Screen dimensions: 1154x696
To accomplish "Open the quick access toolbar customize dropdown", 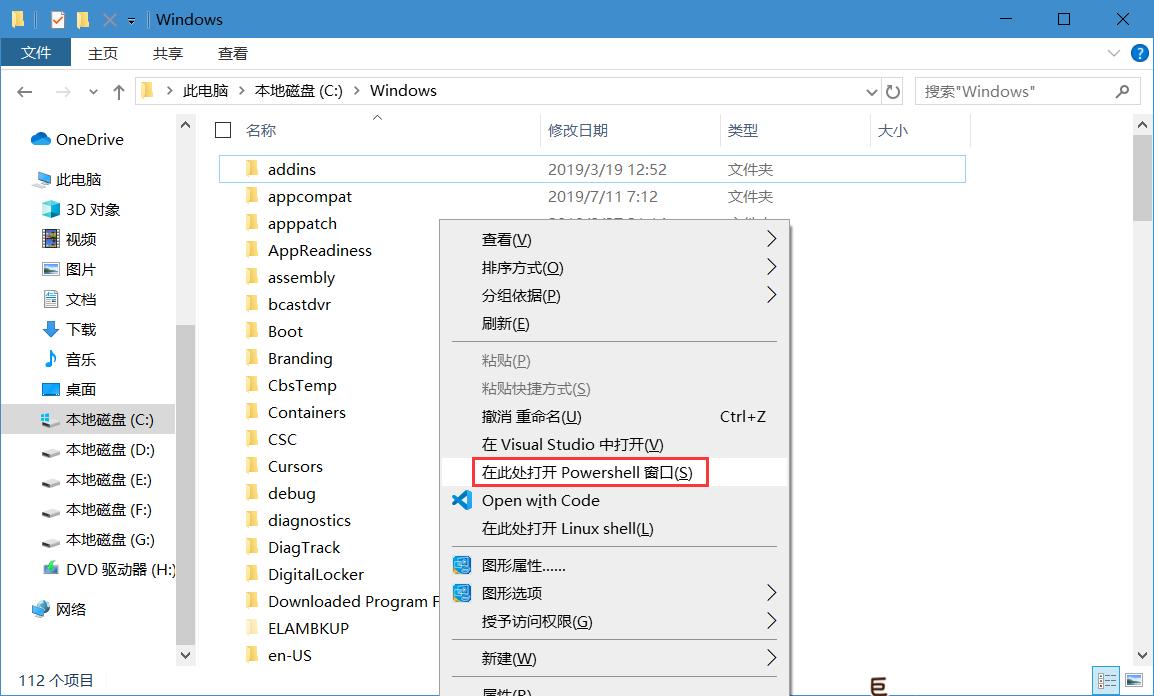I will pos(131,19).
